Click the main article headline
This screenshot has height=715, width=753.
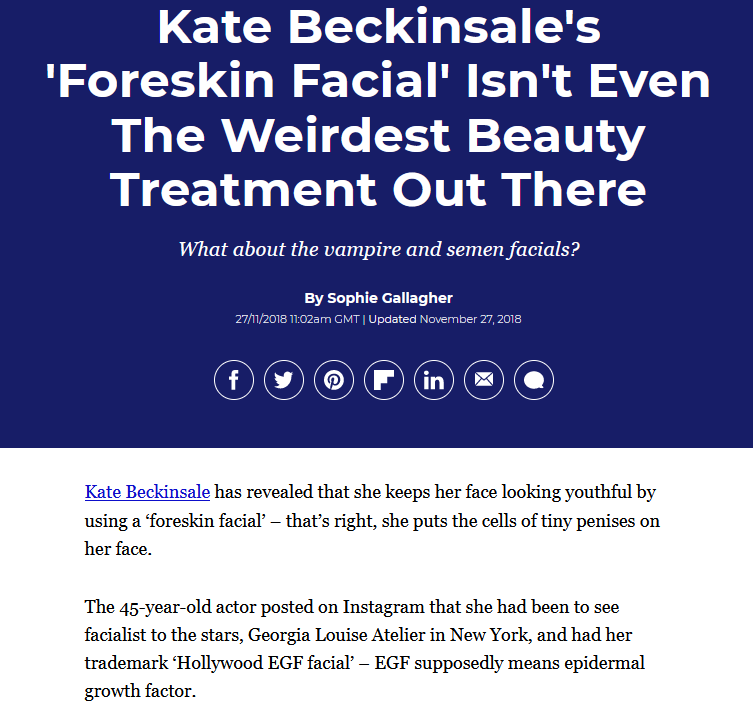click(x=378, y=108)
